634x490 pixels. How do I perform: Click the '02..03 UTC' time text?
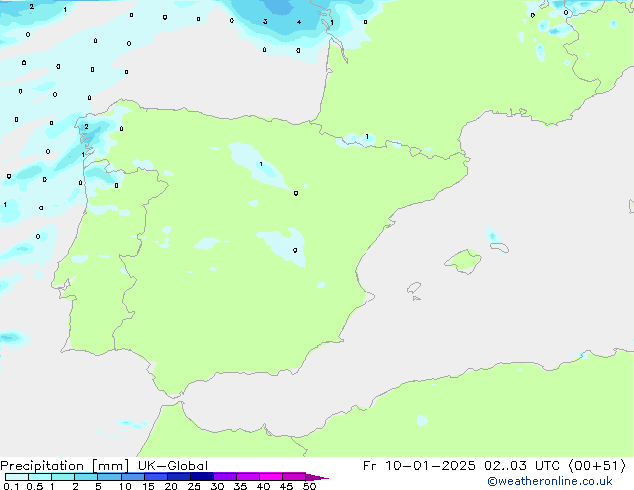coord(522,466)
